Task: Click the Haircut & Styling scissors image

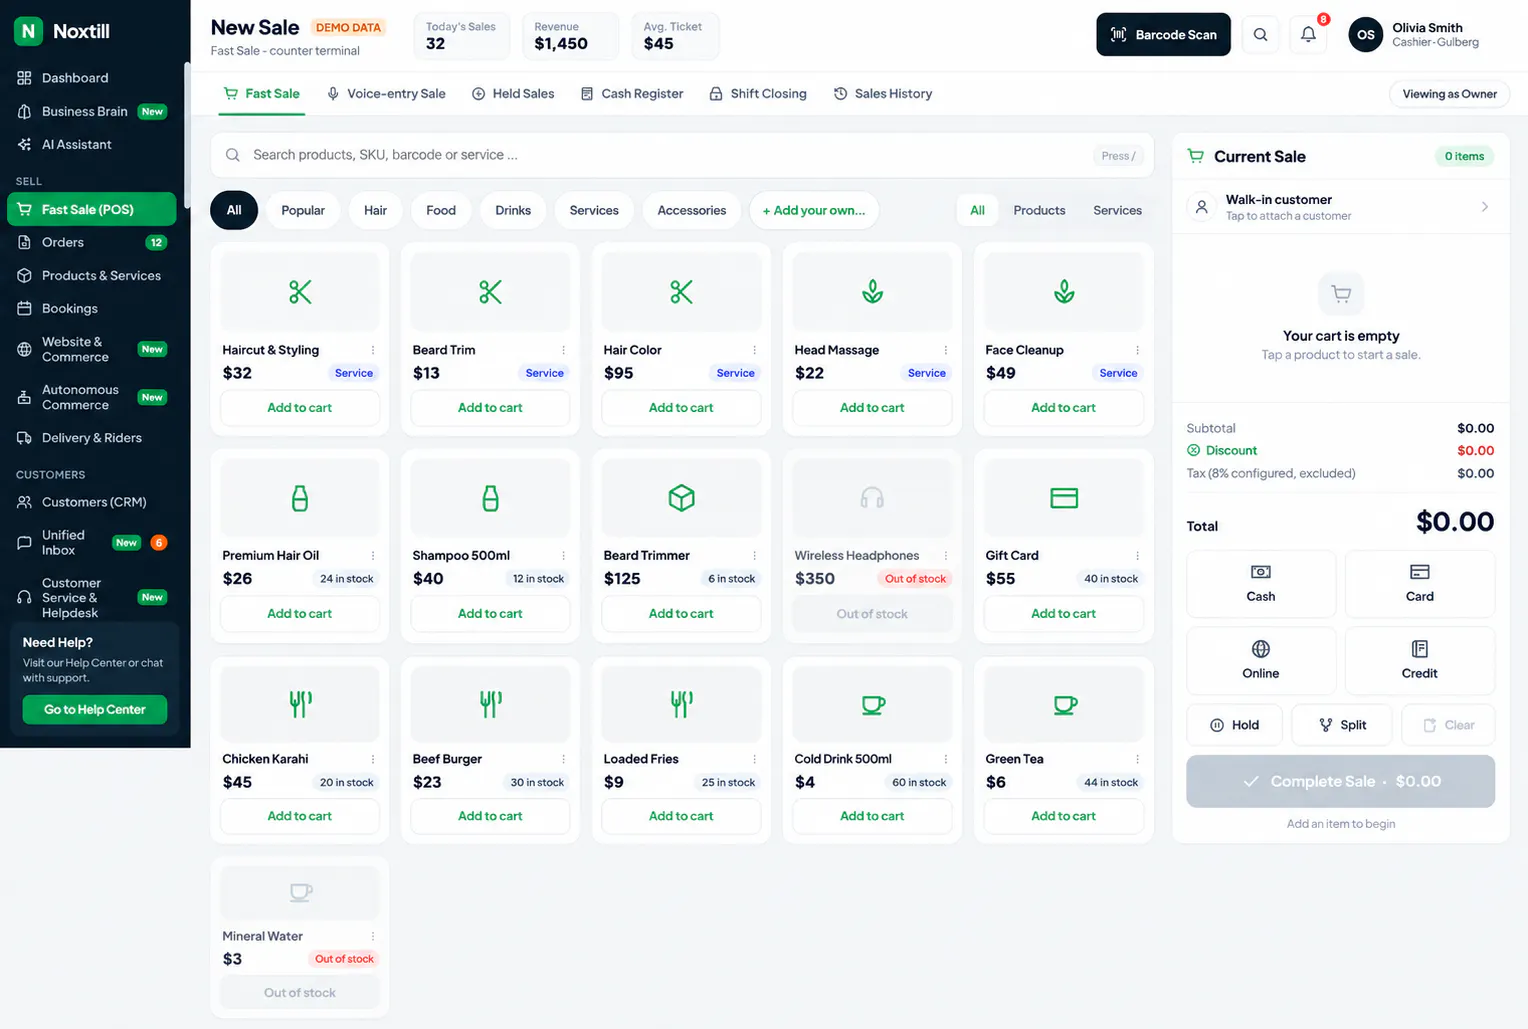Action: click(x=300, y=292)
